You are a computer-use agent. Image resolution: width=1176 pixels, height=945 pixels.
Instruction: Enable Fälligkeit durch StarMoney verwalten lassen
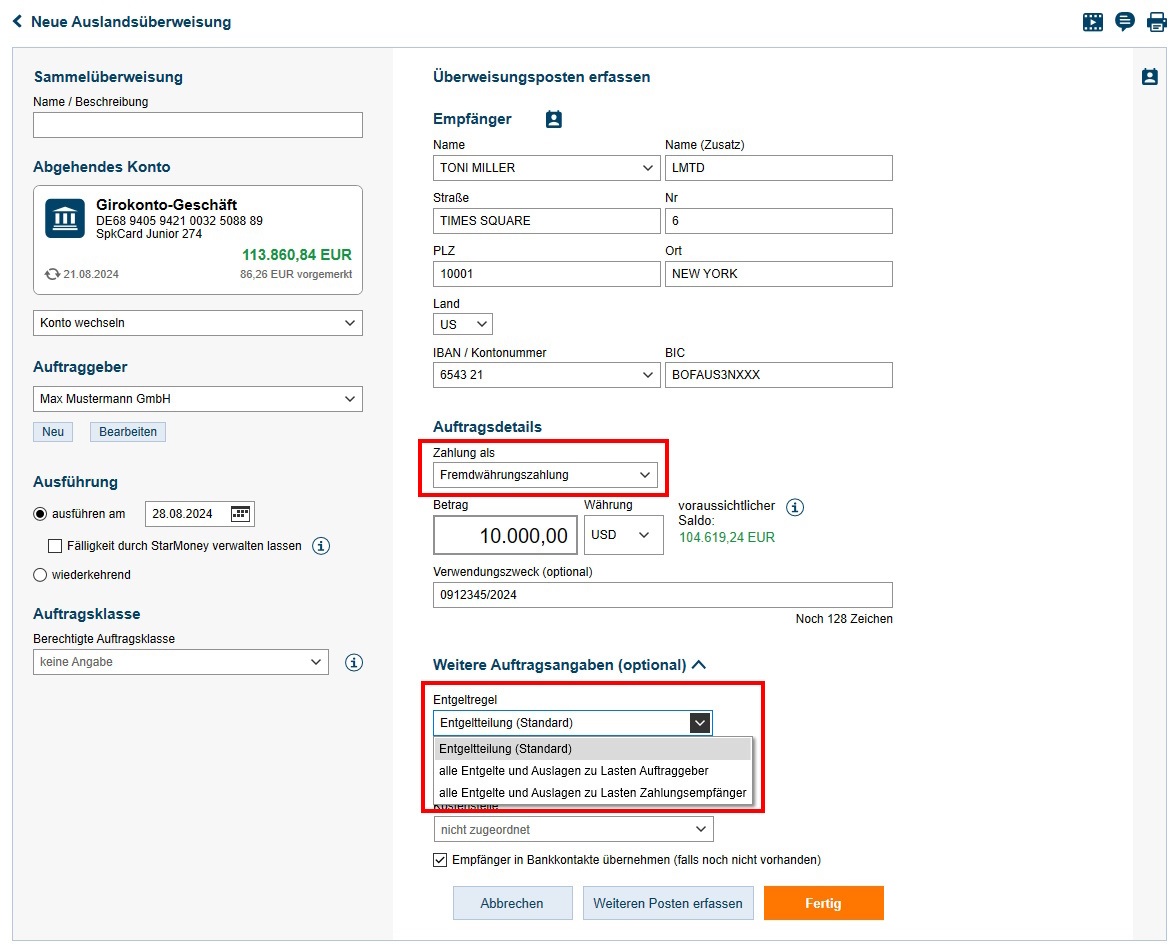pos(55,546)
